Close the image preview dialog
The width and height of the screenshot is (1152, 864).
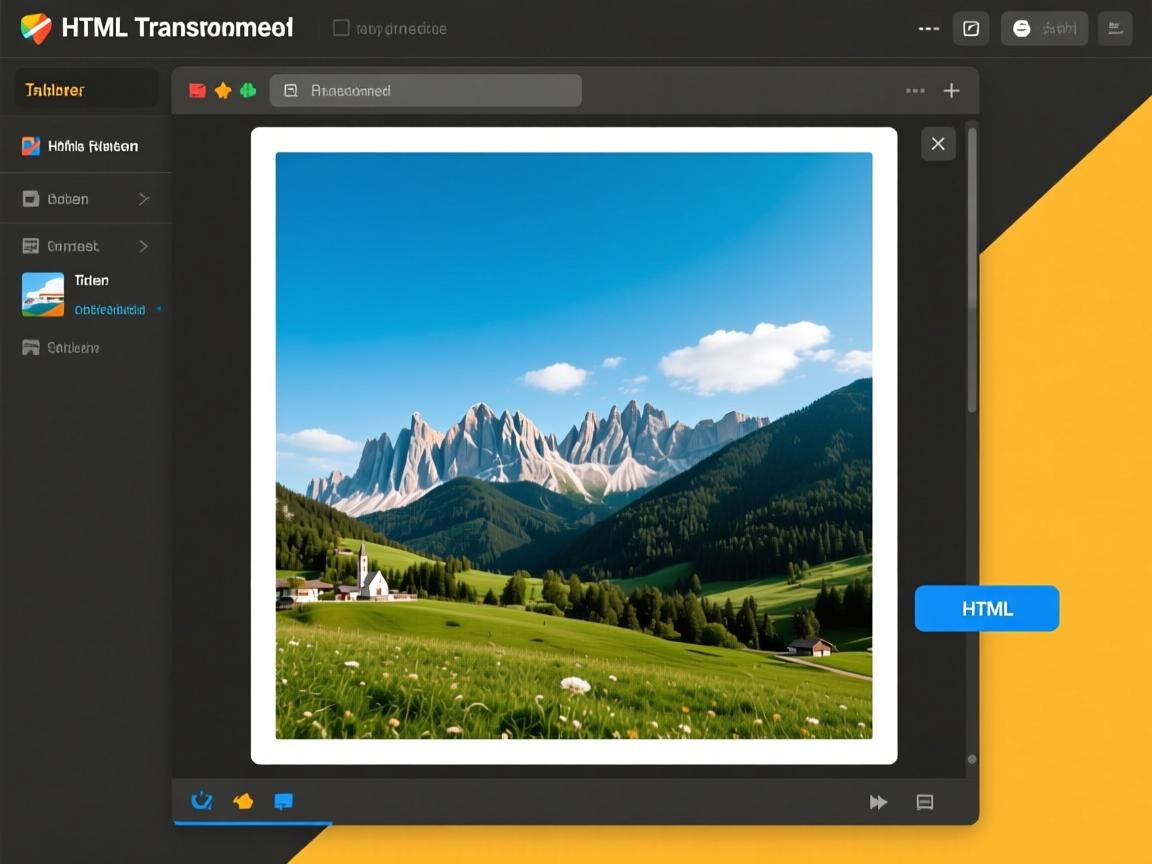(x=938, y=144)
